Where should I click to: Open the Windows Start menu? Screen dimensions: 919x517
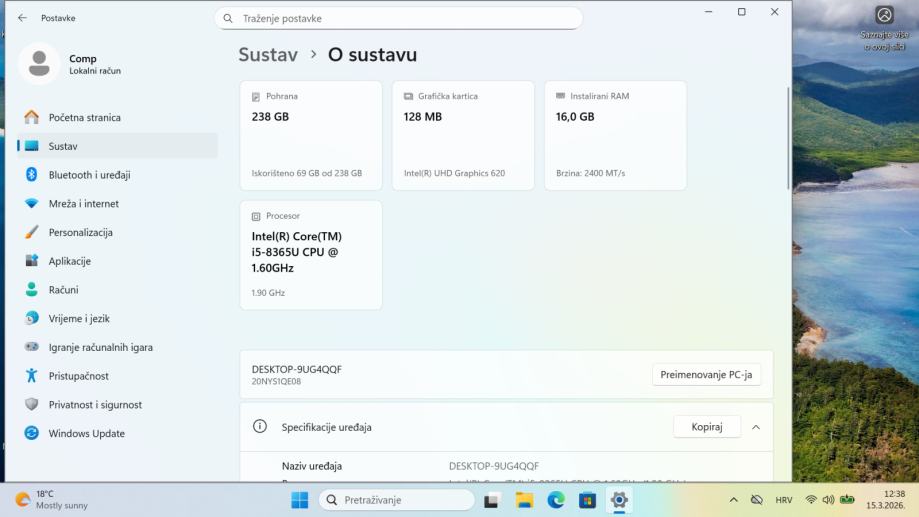pos(299,500)
